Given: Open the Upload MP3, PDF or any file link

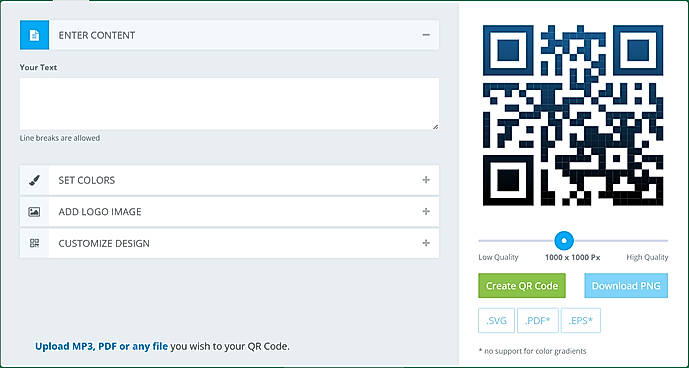Looking at the screenshot, I should click(102, 346).
